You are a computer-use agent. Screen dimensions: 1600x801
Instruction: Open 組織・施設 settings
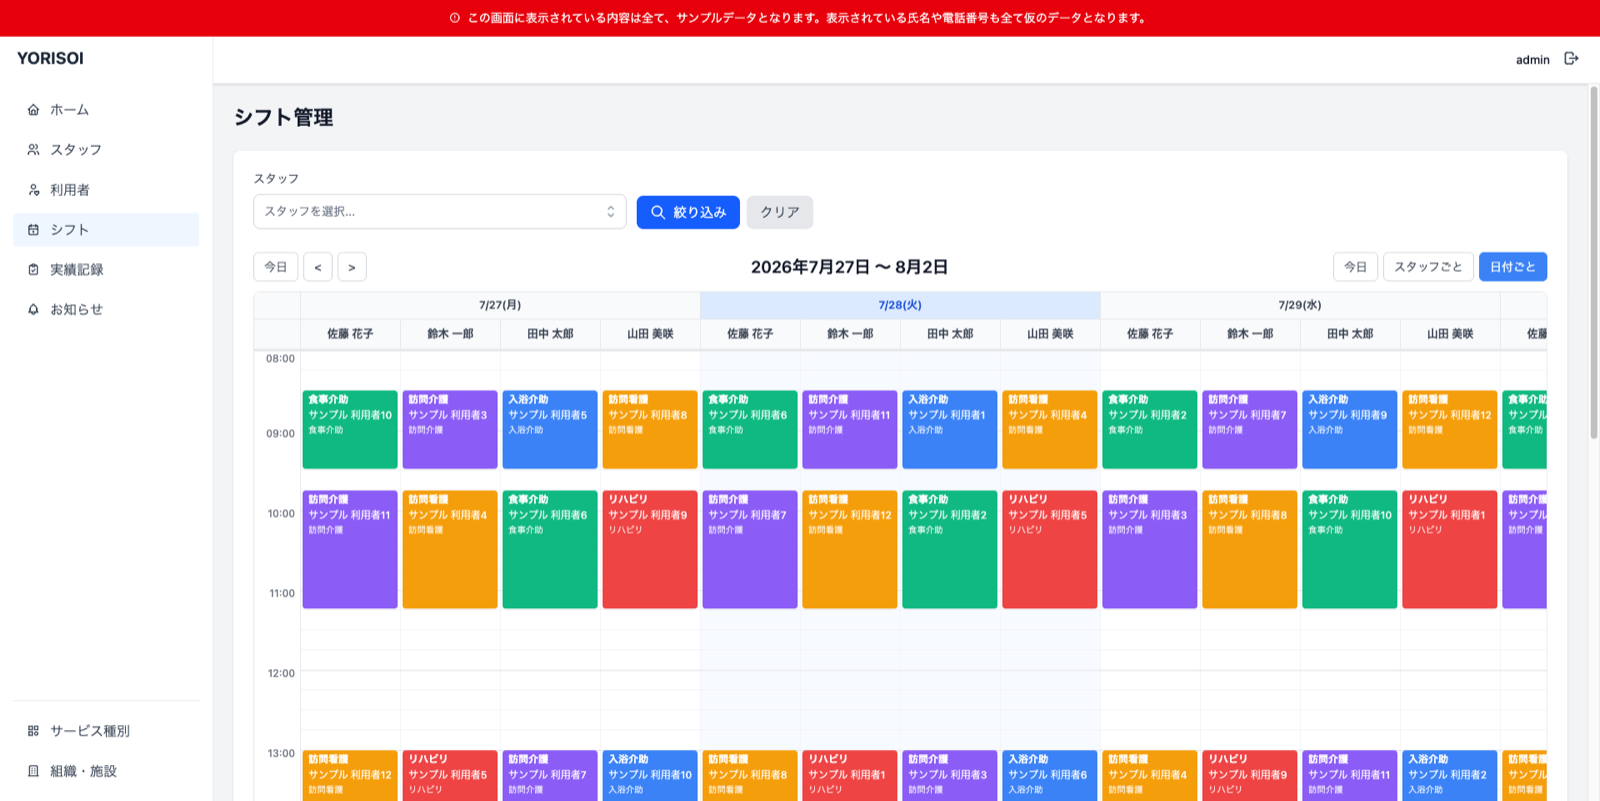106,771
